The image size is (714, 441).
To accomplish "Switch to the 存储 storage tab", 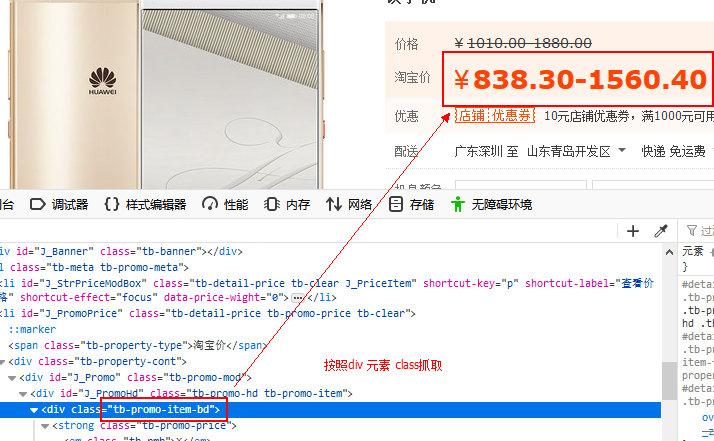I will pos(412,205).
